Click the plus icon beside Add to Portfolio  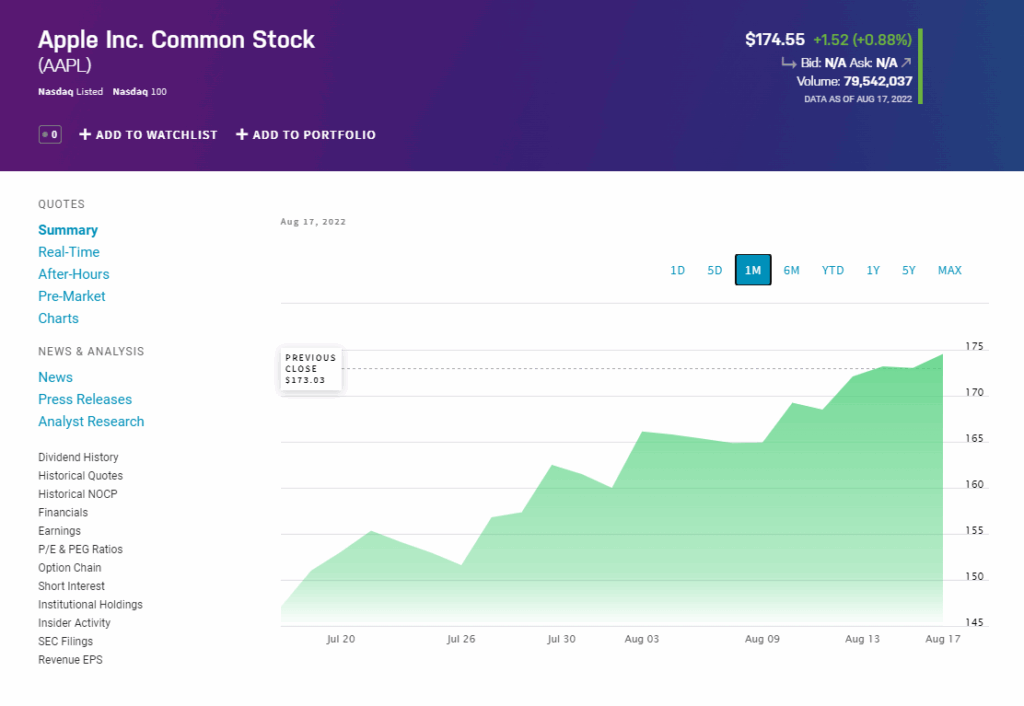coord(242,135)
